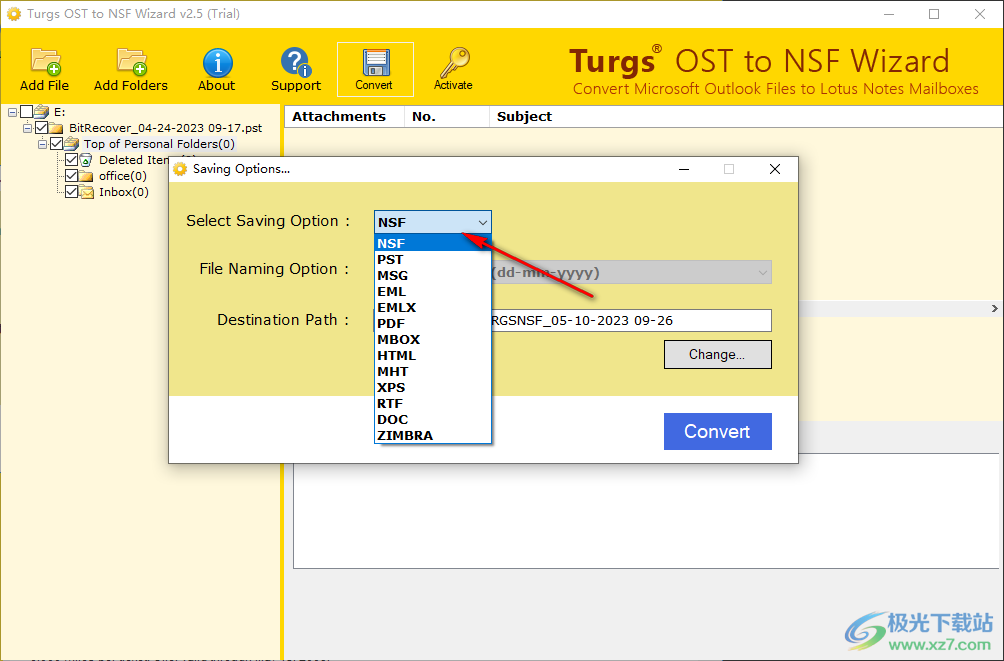This screenshot has width=1004, height=661.
Task: Choose ZIMBRA saving option
Action: point(433,436)
